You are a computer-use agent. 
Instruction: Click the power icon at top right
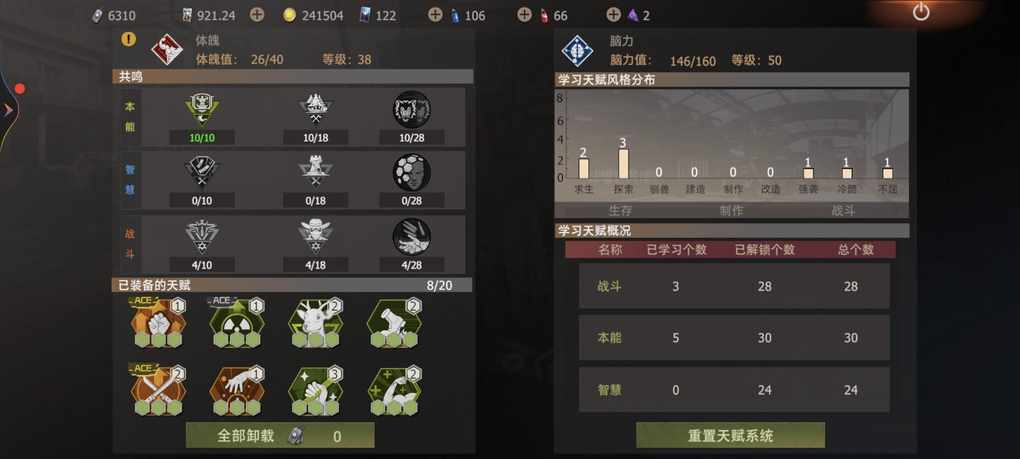pos(921,12)
